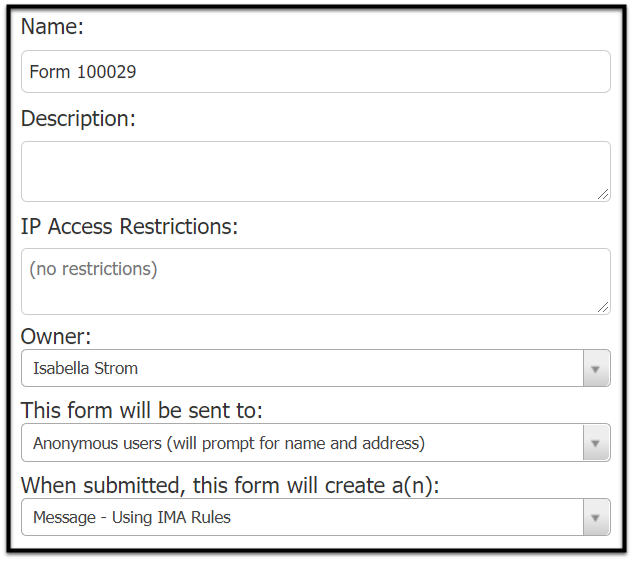The width and height of the screenshot is (633, 561).
Task: Click the 'Form 100029' text
Action: pos(83,72)
